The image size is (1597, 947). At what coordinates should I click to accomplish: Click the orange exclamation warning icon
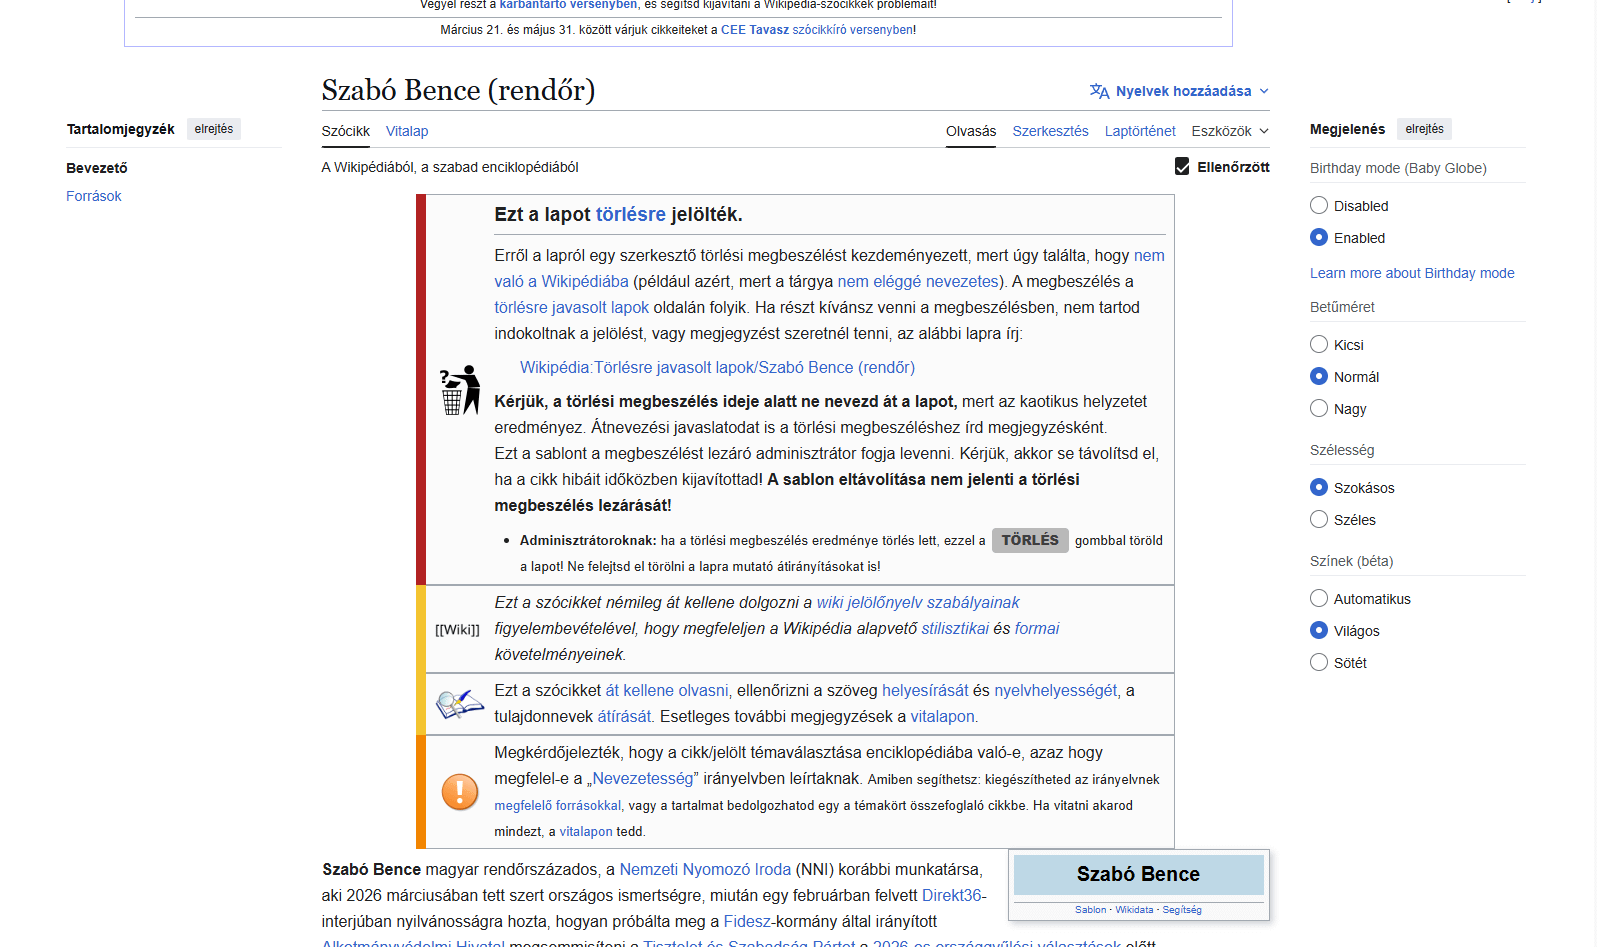click(460, 792)
